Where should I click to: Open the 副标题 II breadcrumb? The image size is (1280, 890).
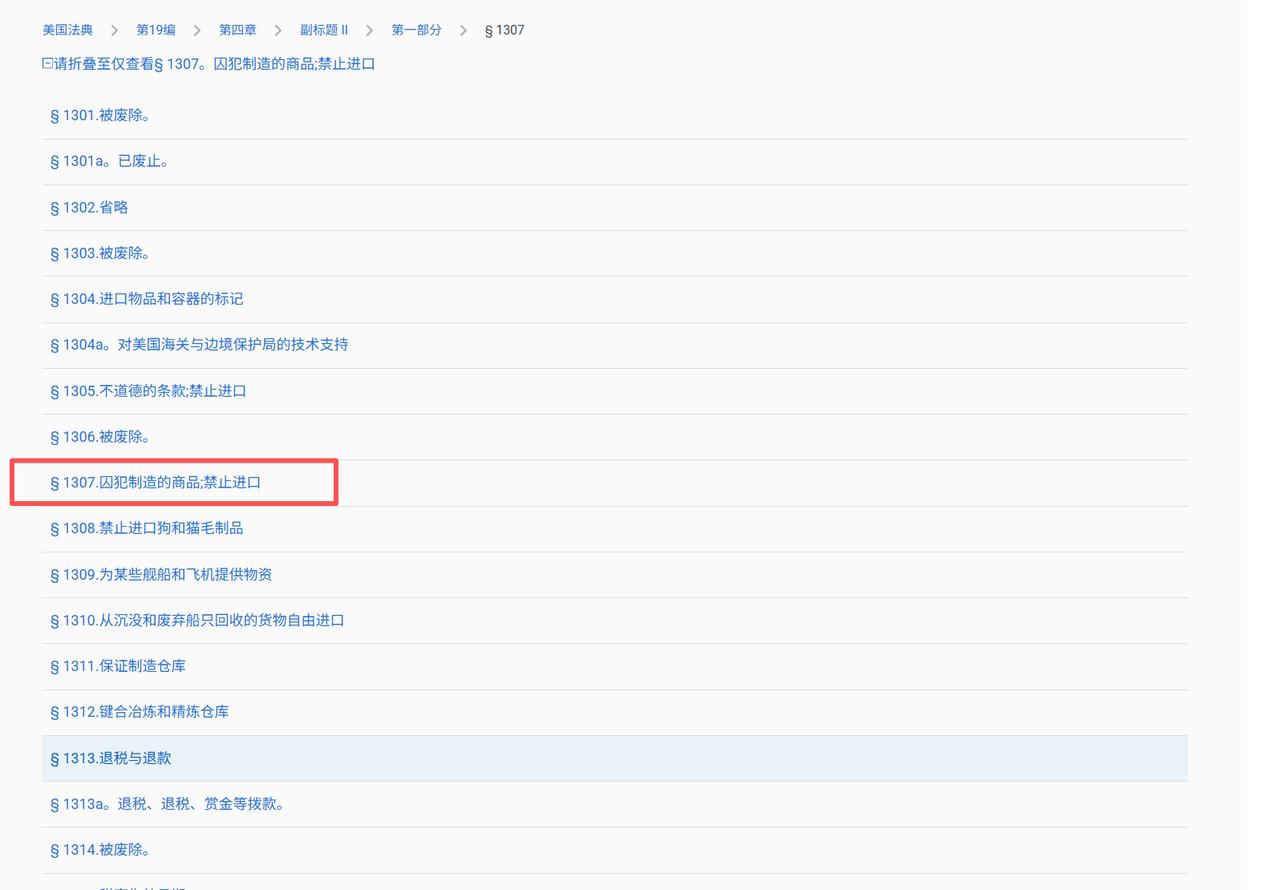[324, 30]
